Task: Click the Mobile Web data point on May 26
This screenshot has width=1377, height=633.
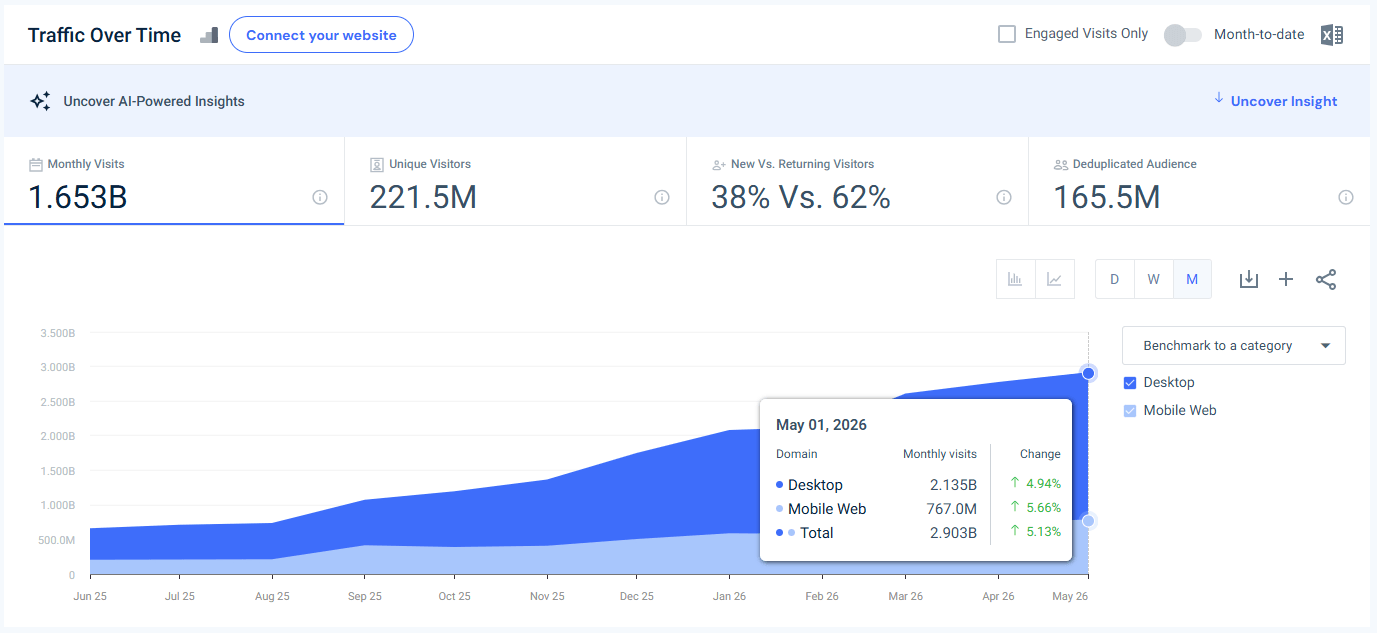Action: (1089, 521)
